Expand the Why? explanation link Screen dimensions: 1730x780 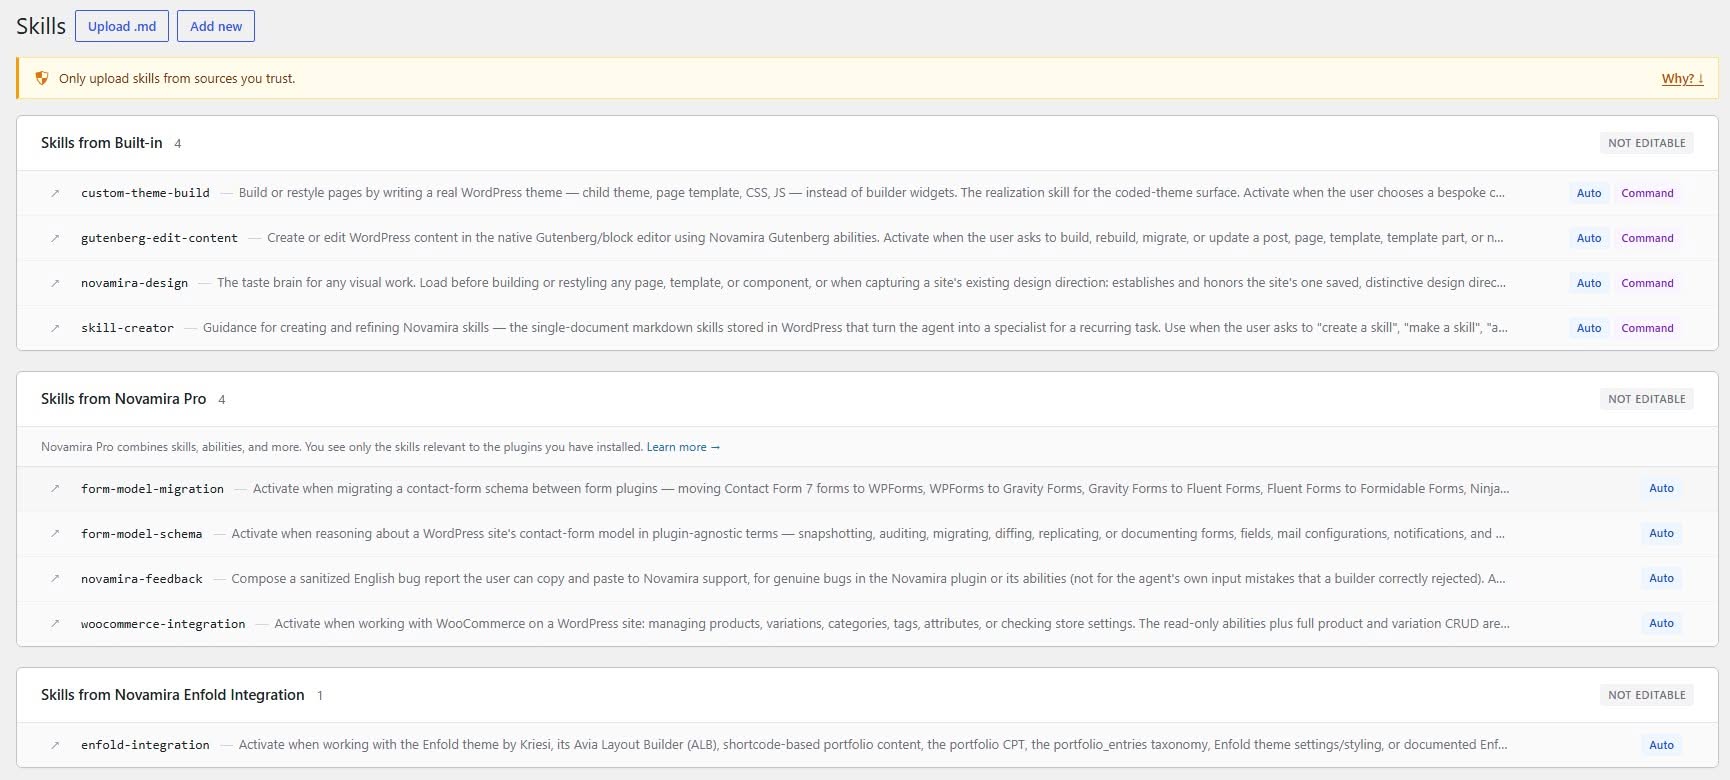click(x=1682, y=79)
